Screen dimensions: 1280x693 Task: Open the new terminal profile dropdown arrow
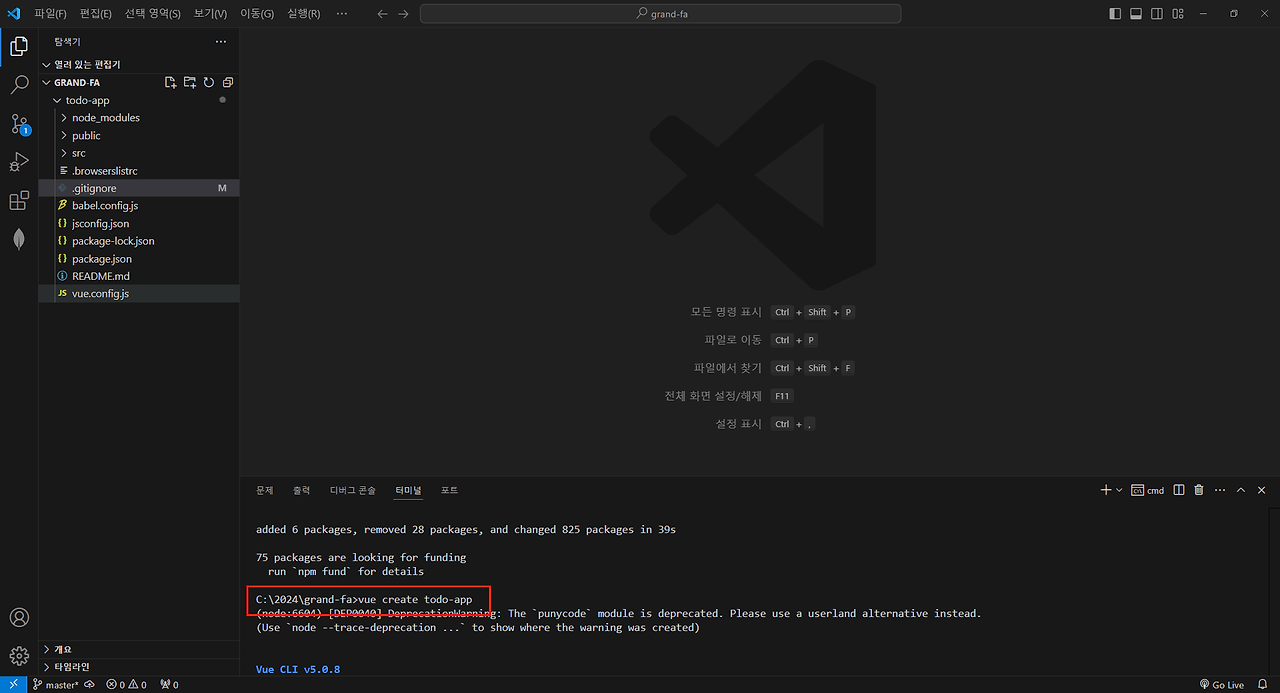coord(1119,490)
